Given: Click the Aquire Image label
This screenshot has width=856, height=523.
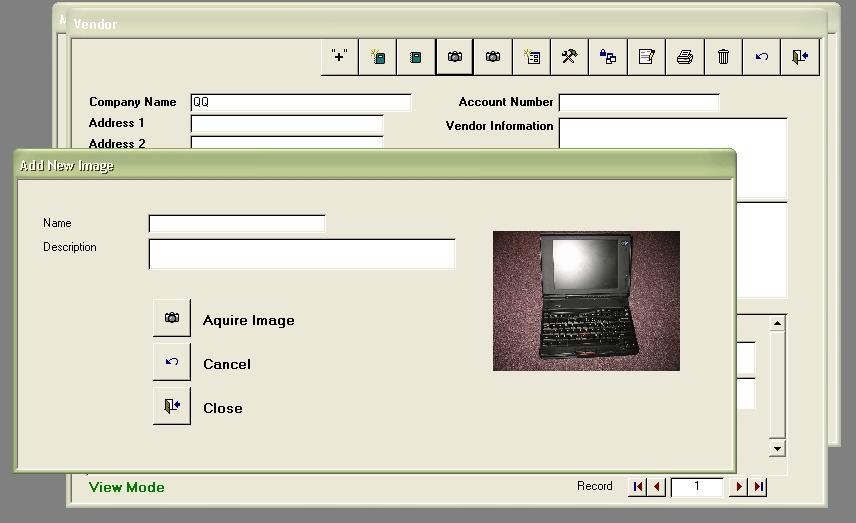Looking at the screenshot, I should click(x=248, y=320).
